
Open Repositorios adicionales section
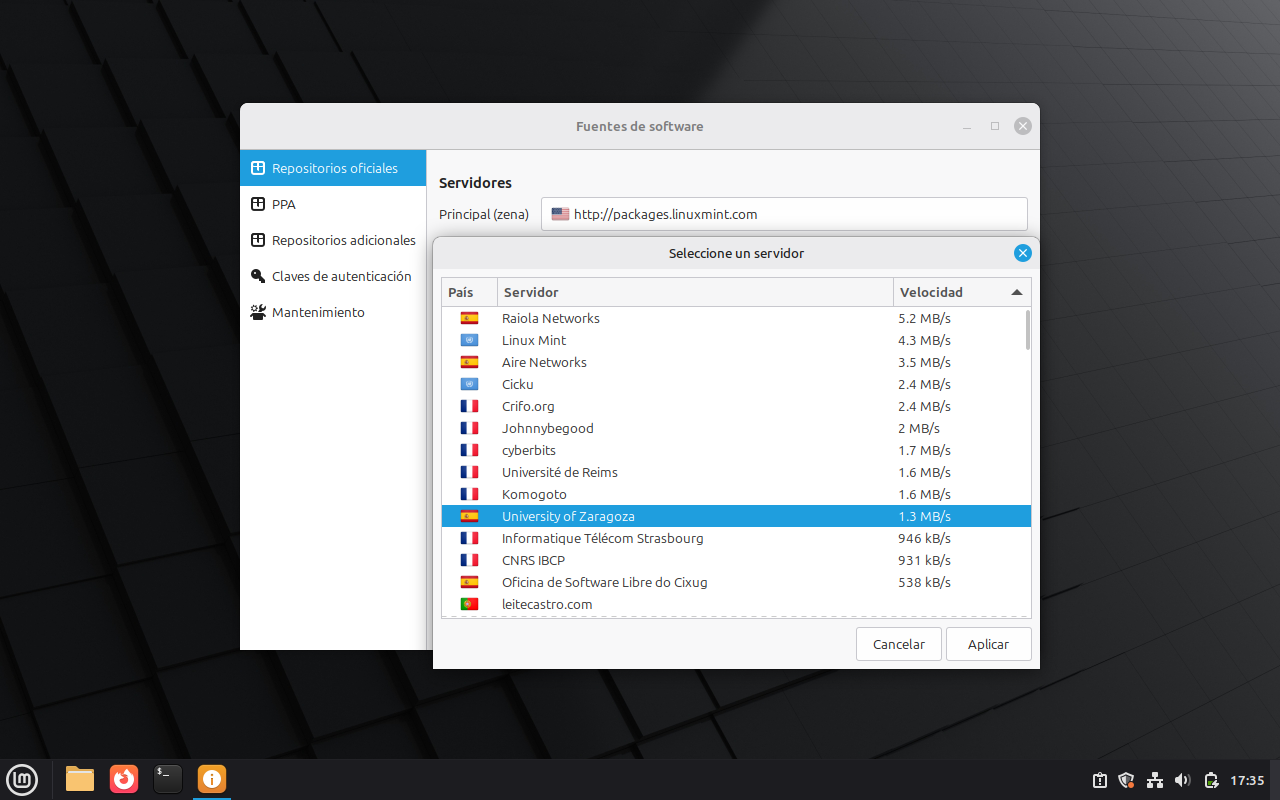coord(333,240)
